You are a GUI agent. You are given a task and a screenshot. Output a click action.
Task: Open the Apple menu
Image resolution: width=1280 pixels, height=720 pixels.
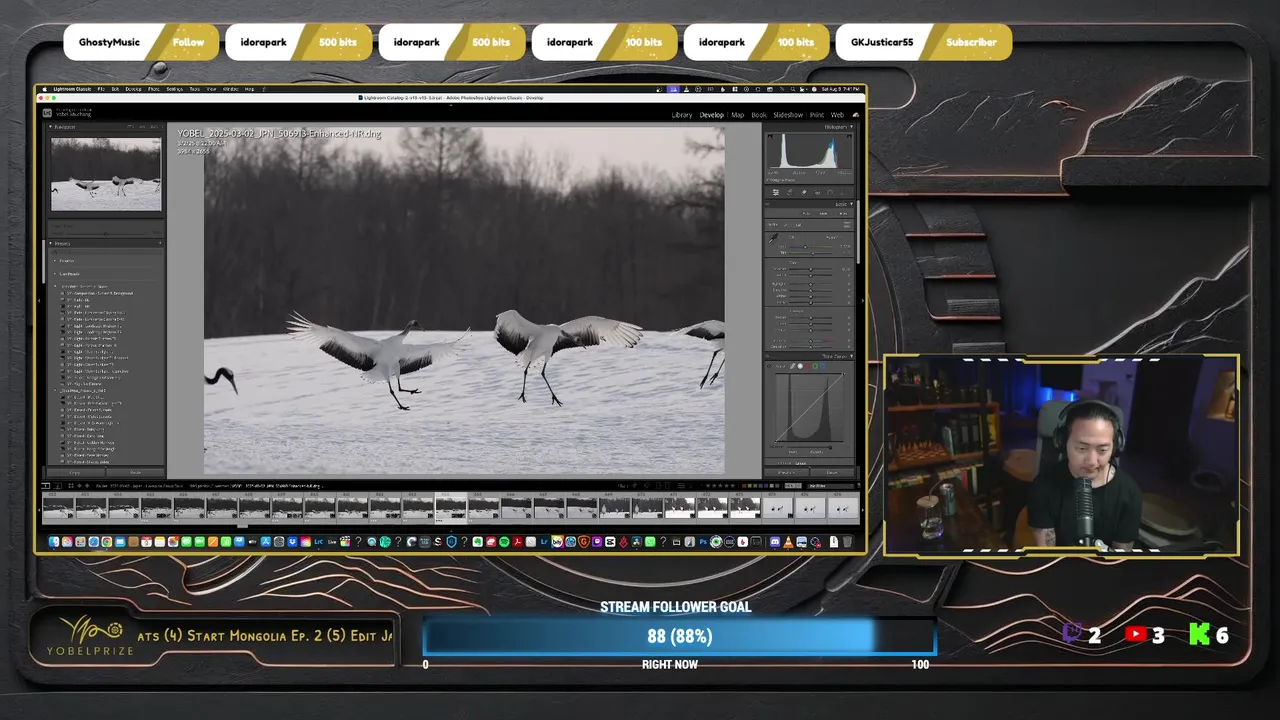click(x=45, y=89)
